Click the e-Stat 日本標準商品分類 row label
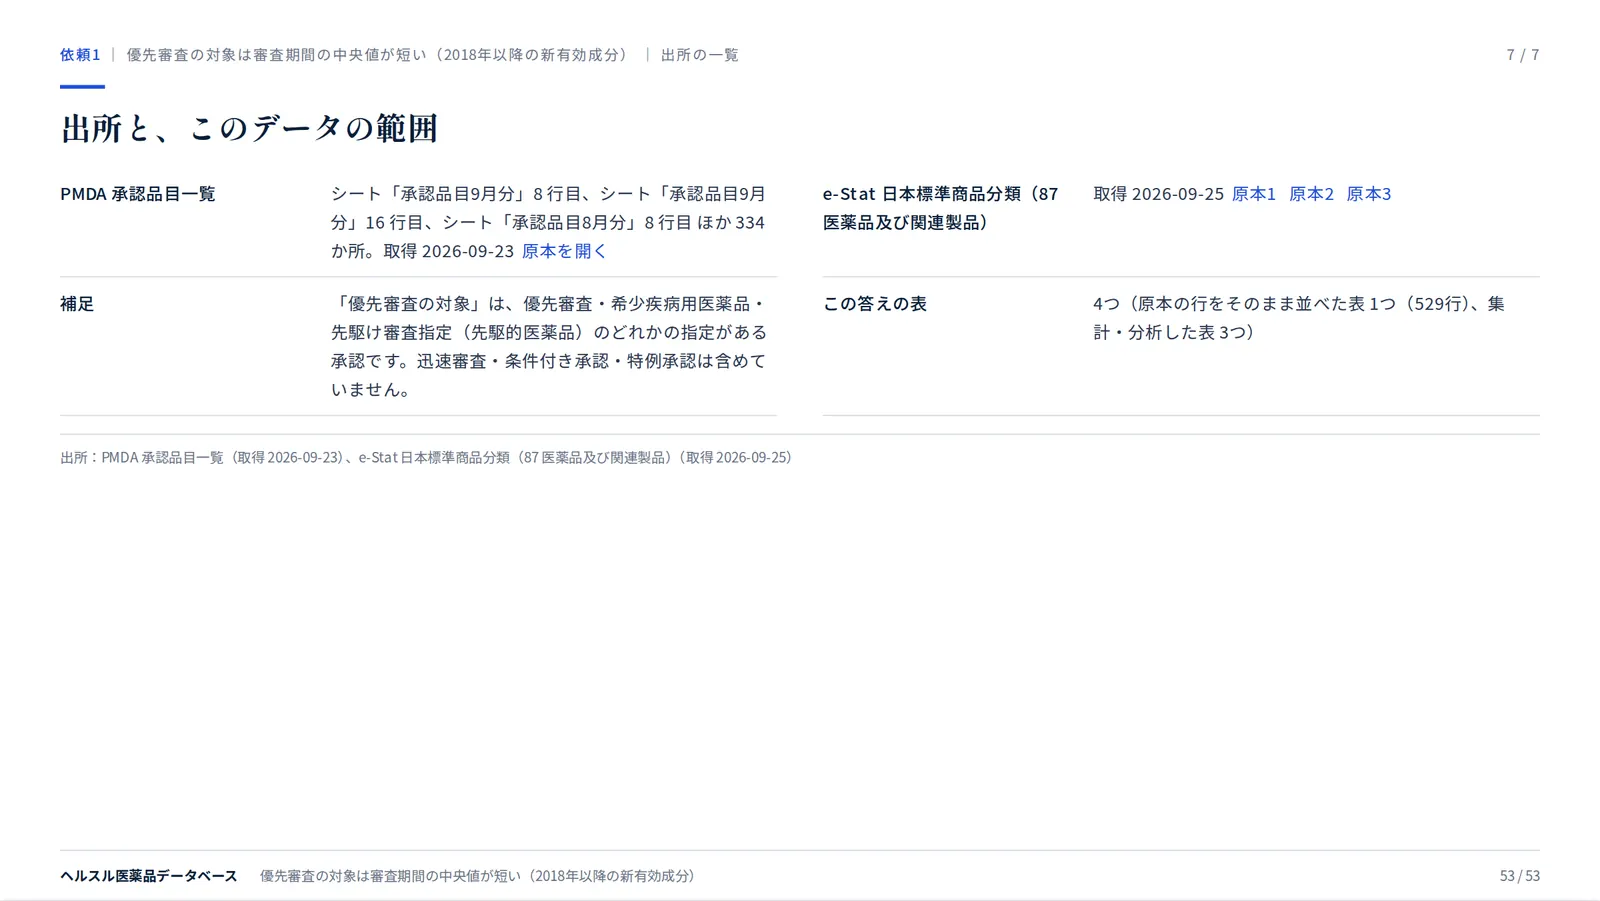Screen dimensions: 1600x901 point(940,208)
